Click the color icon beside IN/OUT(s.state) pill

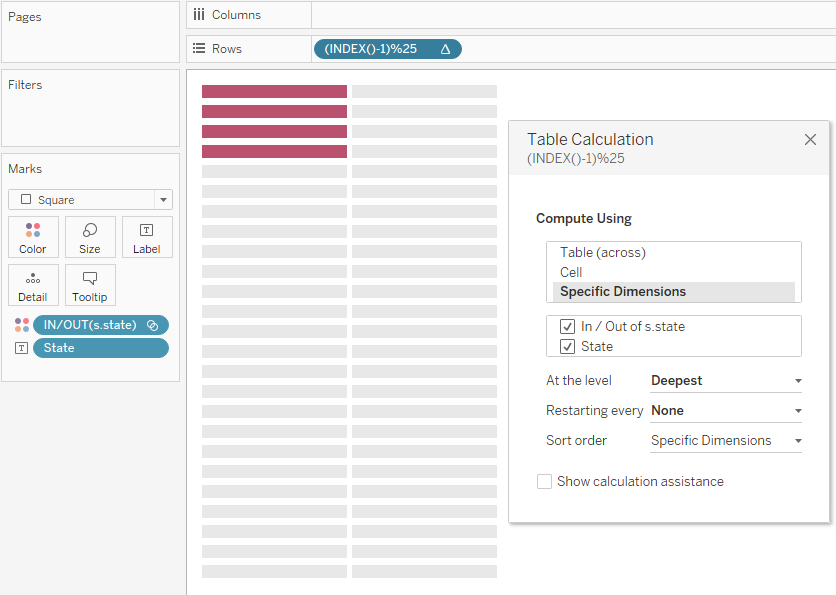coord(22,325)
